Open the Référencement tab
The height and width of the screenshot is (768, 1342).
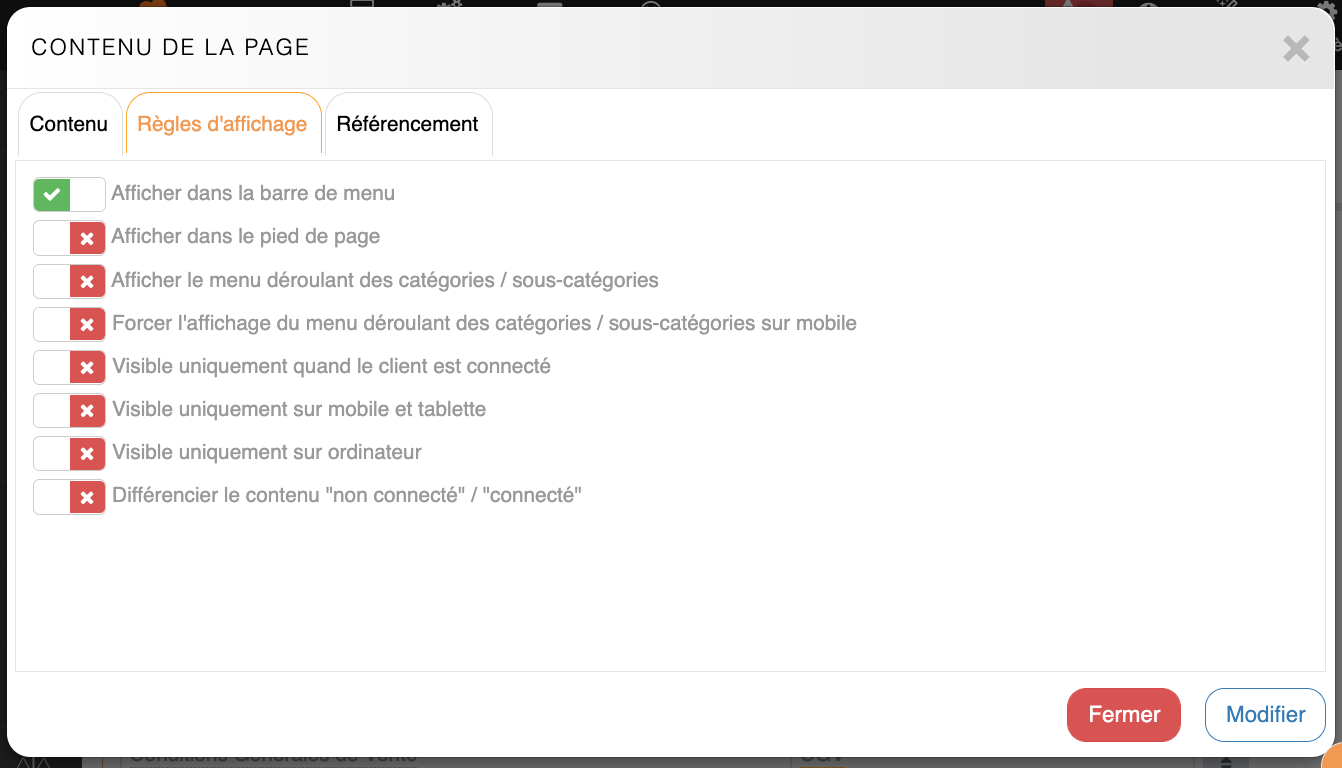coord(408,125)
